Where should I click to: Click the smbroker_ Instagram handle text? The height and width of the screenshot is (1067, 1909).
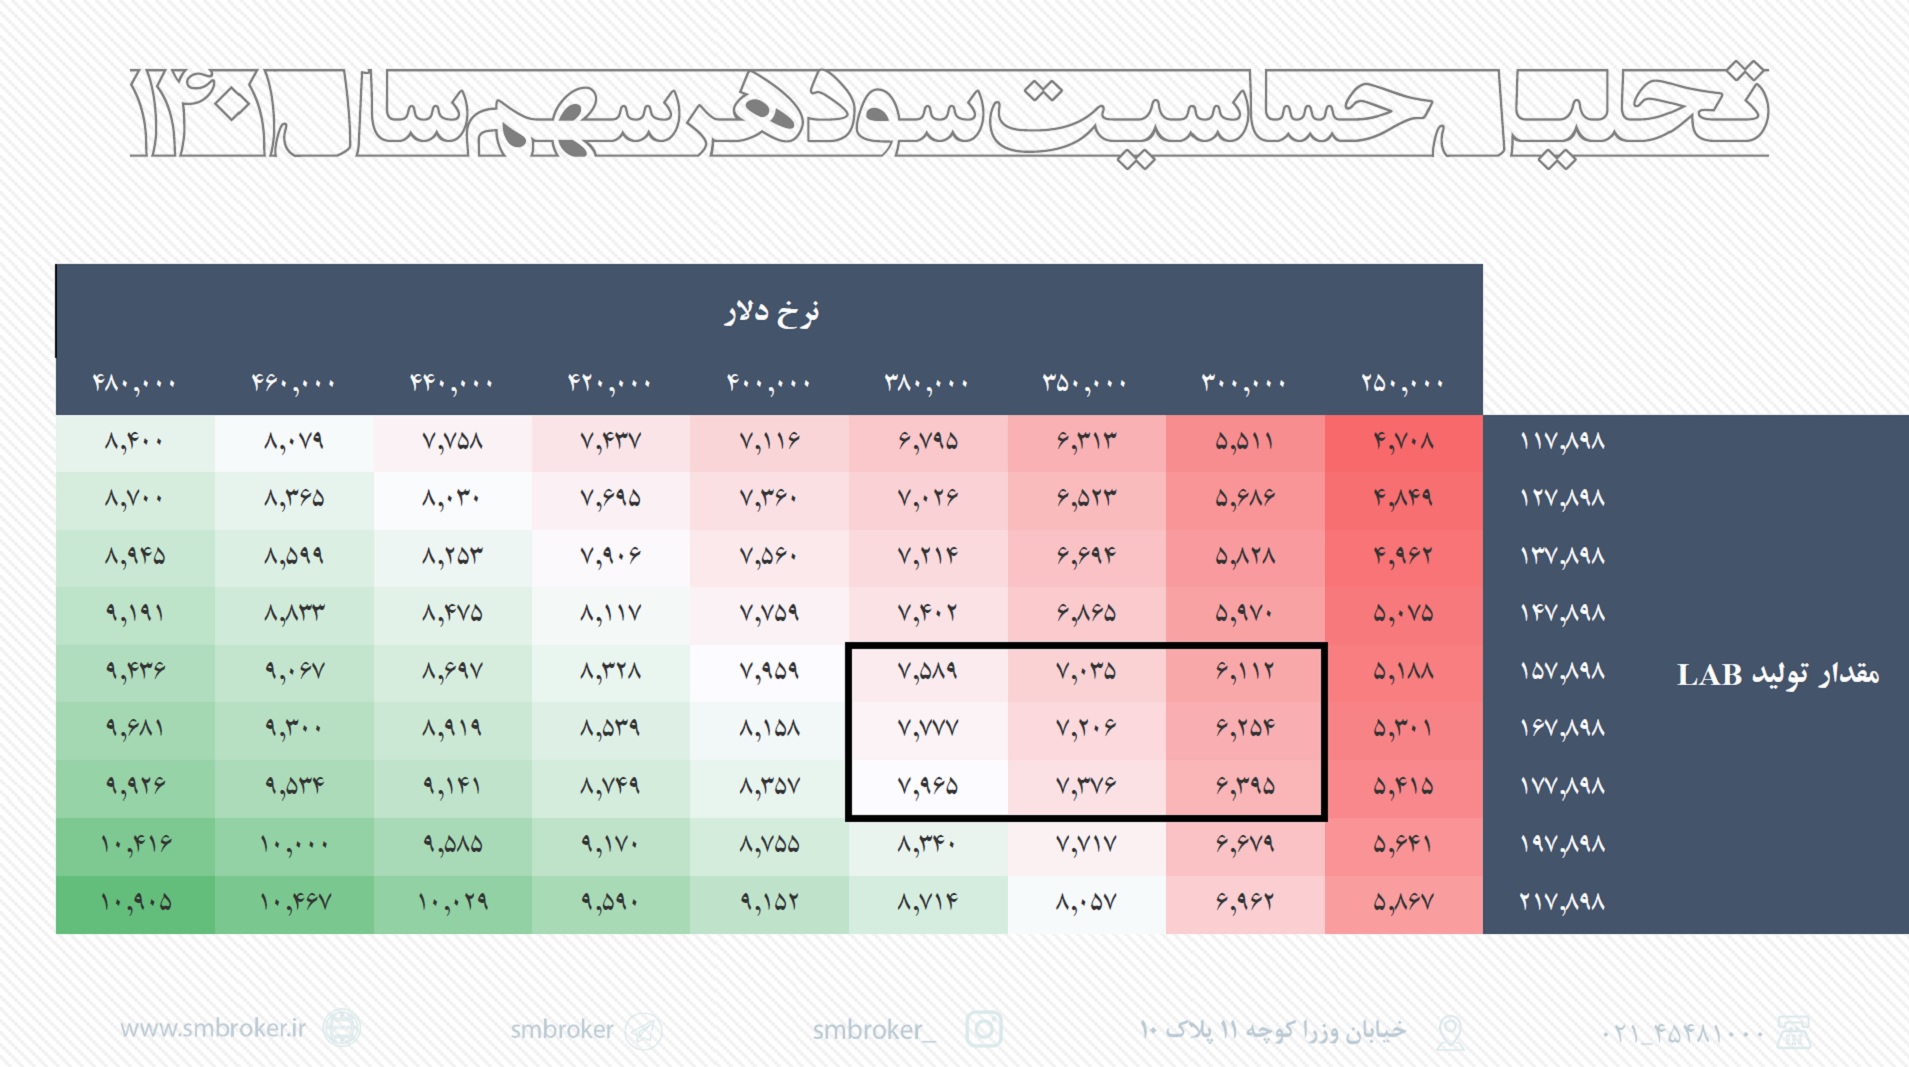tap(873, 1030)
